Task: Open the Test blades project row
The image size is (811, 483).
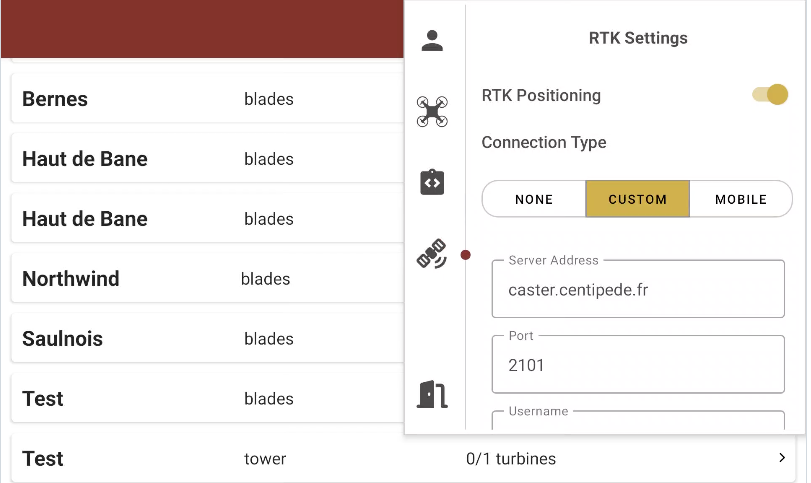Action: tap(200, 399)
